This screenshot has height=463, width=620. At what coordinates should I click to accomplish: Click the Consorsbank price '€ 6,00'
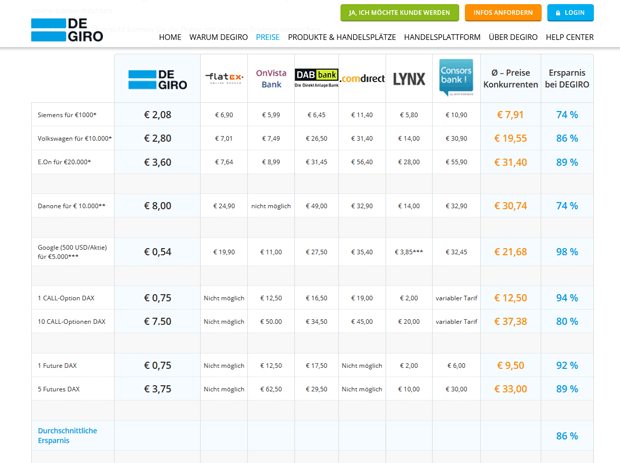pos(456,366)
